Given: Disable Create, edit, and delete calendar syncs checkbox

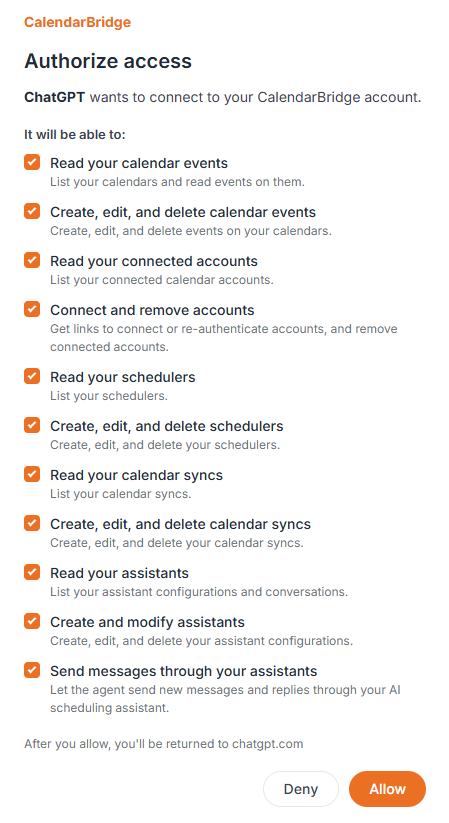Looking at the screenshot, I should (32, 523).
